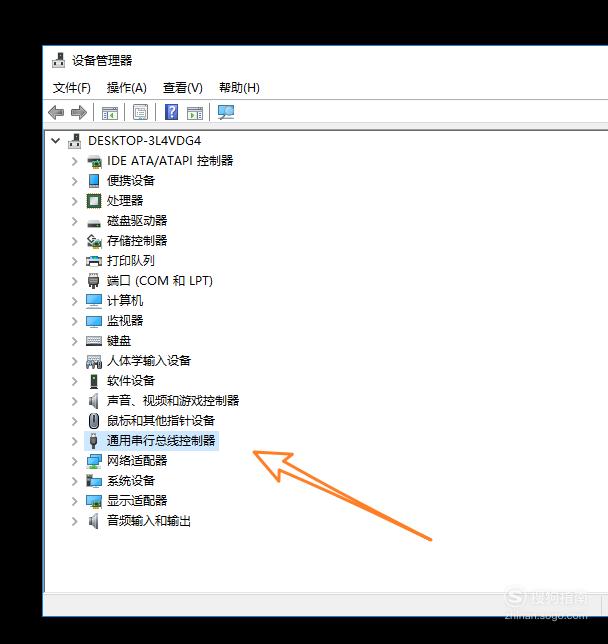Viewport: 608px width, 644px height.
Task: Select the 音频输入和输出 label
Action: click(x=149, y=521)
